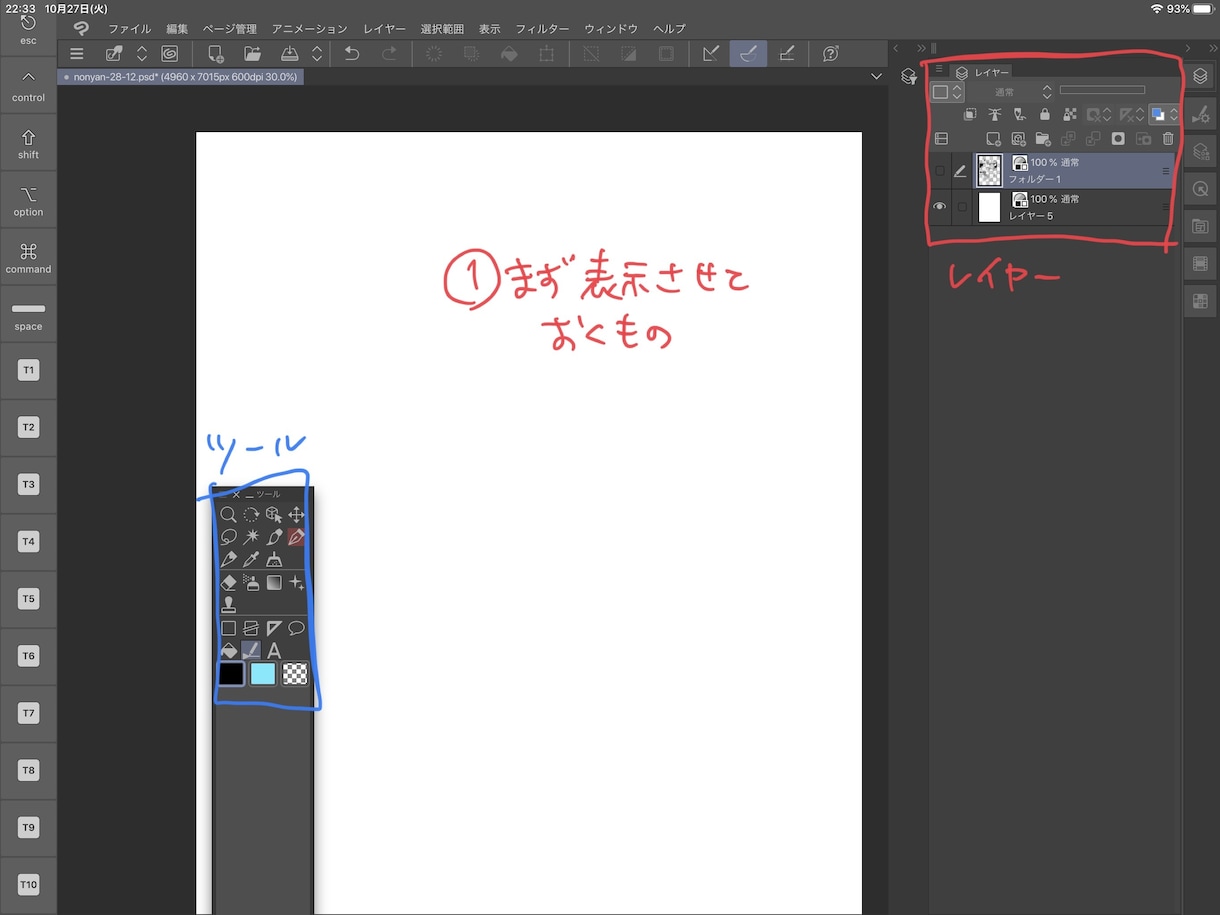1220x915 pixels.
Task: Tap the T10 edge keyboard button
Action: coord(28,885)
